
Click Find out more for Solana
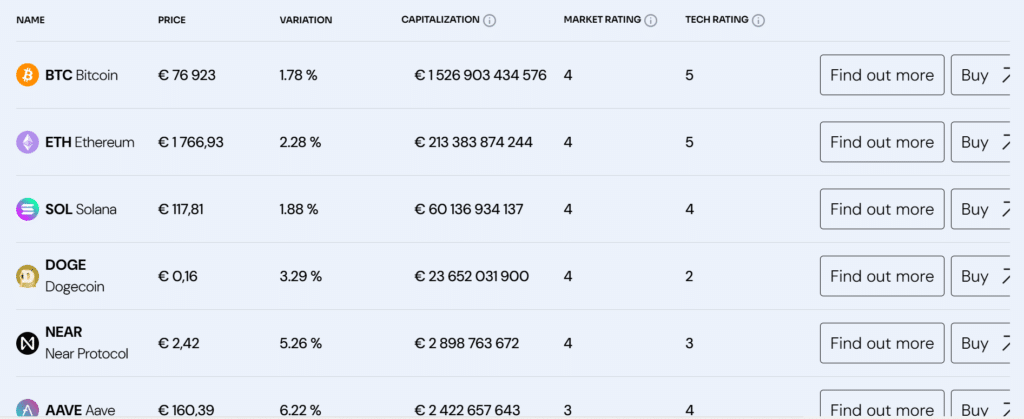coord(882,210)
